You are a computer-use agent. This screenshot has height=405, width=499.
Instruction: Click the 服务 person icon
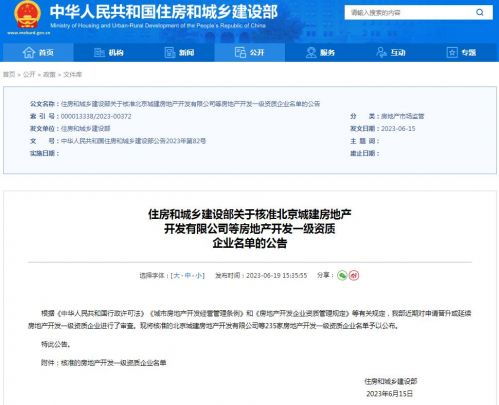[311, 52]
